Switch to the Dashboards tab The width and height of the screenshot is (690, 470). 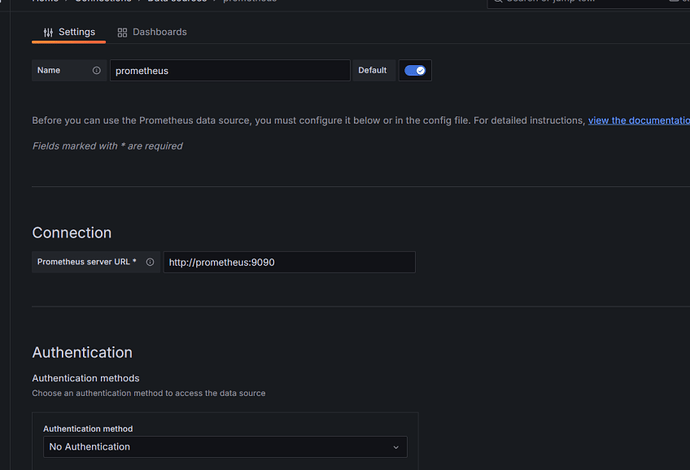152,32
